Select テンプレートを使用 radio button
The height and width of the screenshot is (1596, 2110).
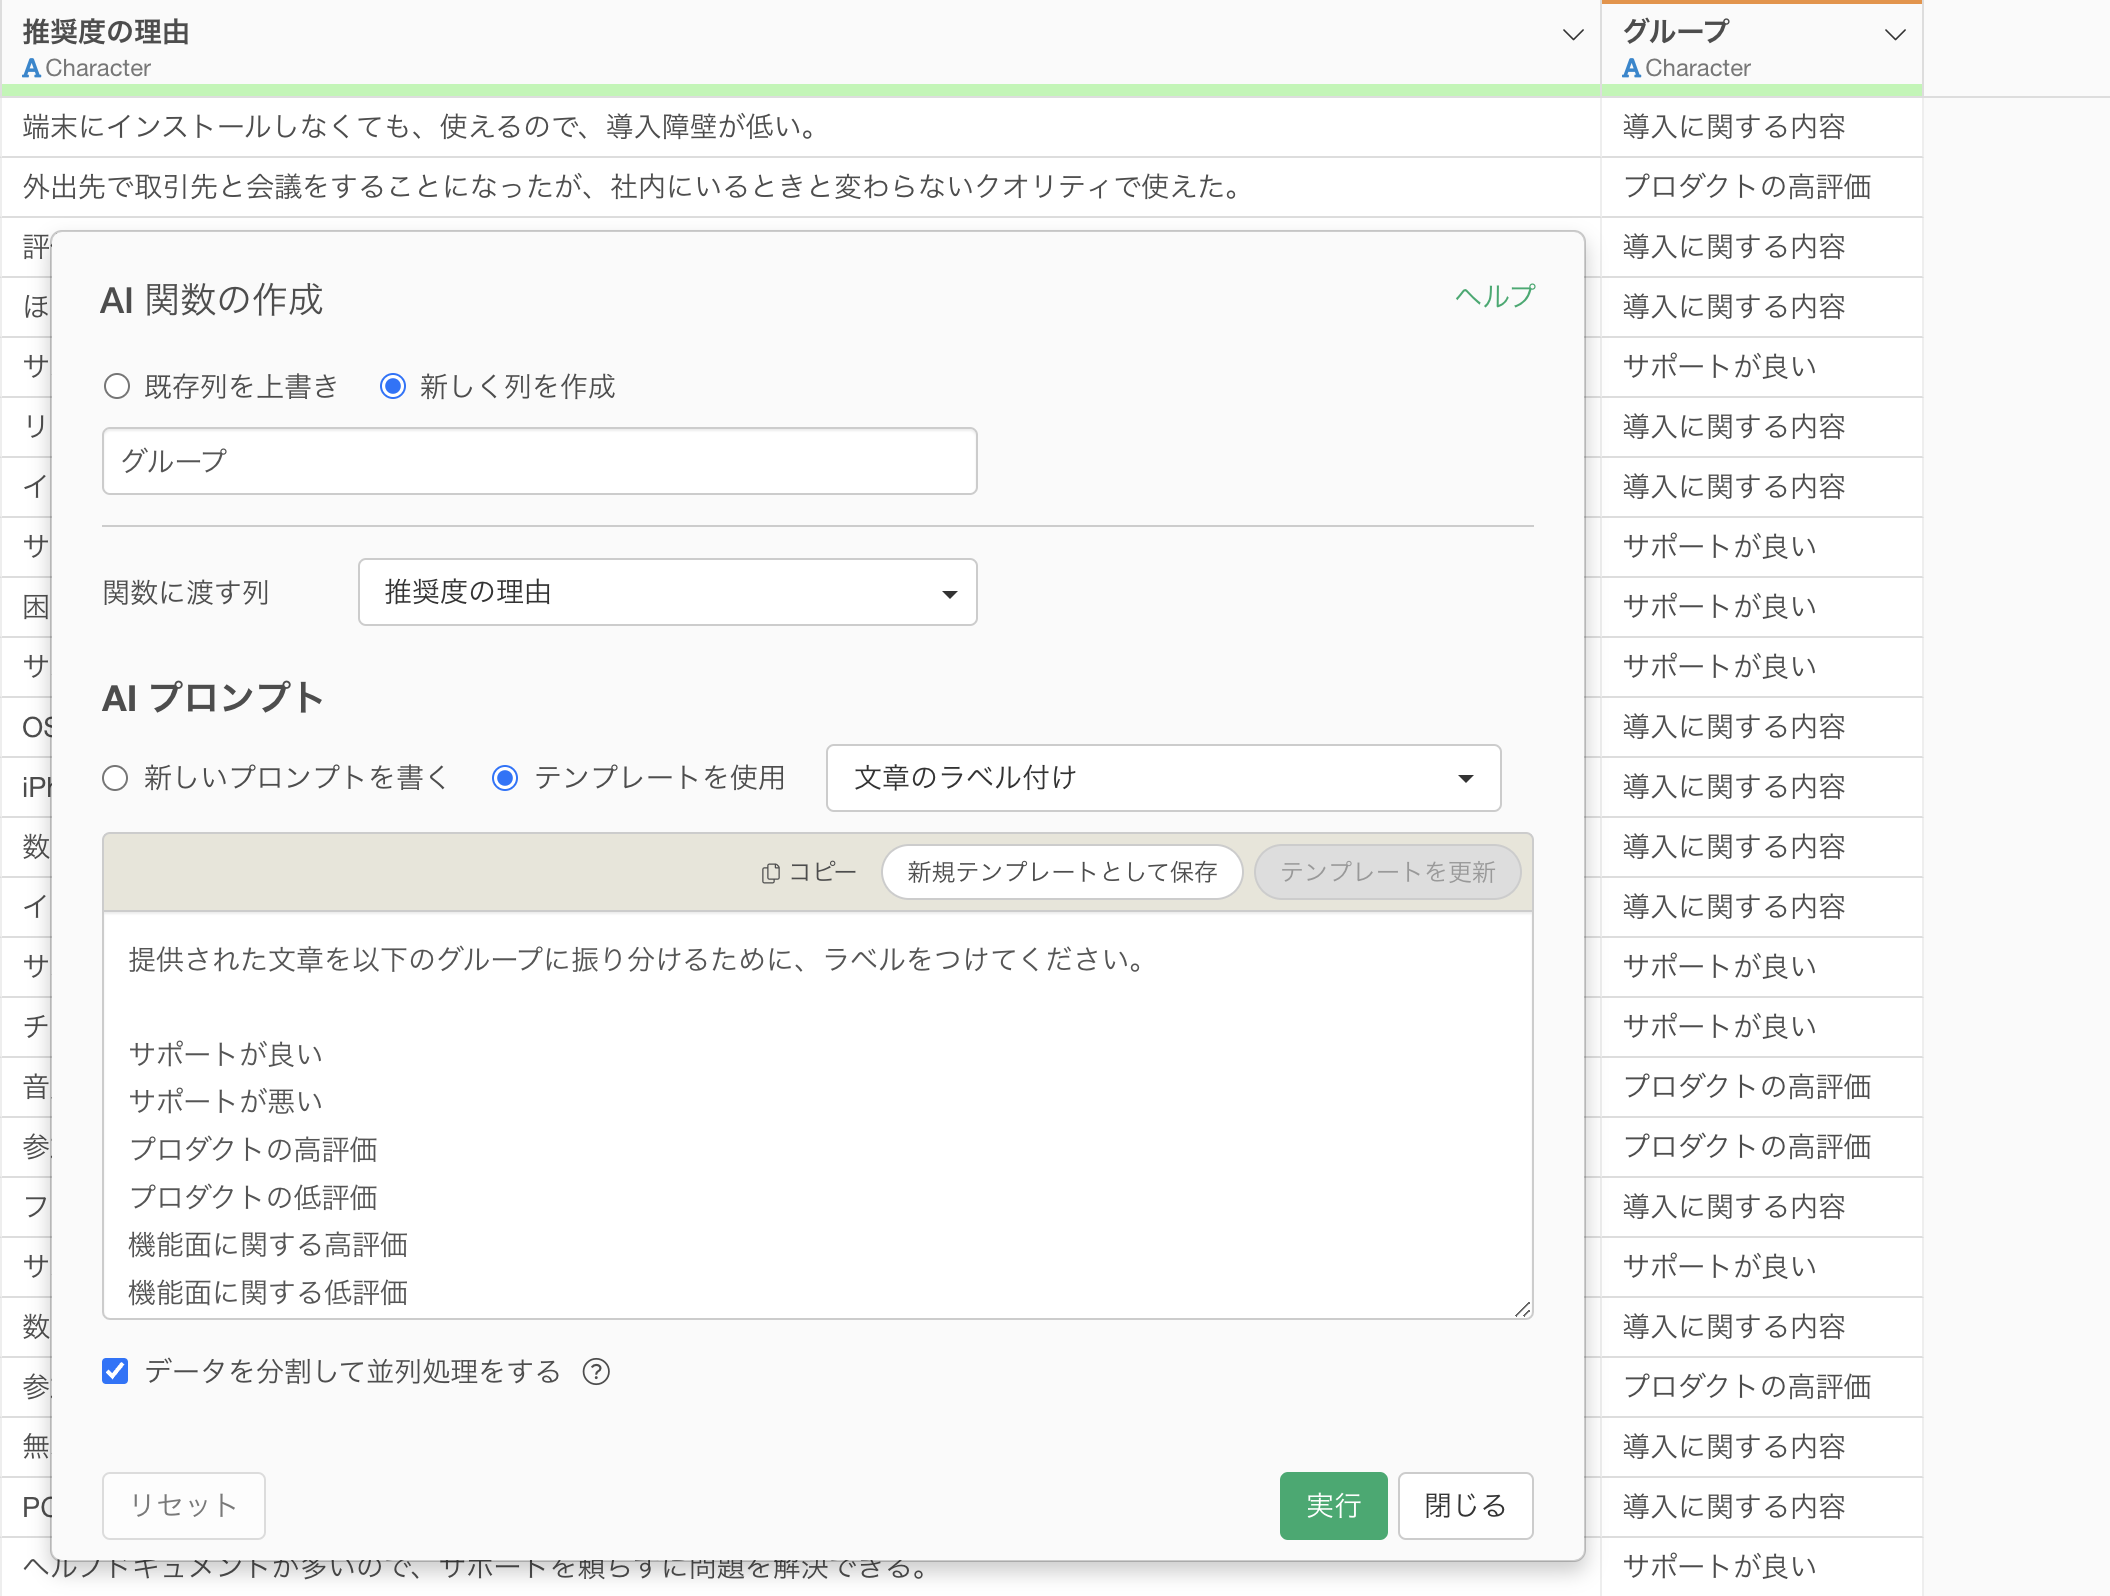click(505, 778)
